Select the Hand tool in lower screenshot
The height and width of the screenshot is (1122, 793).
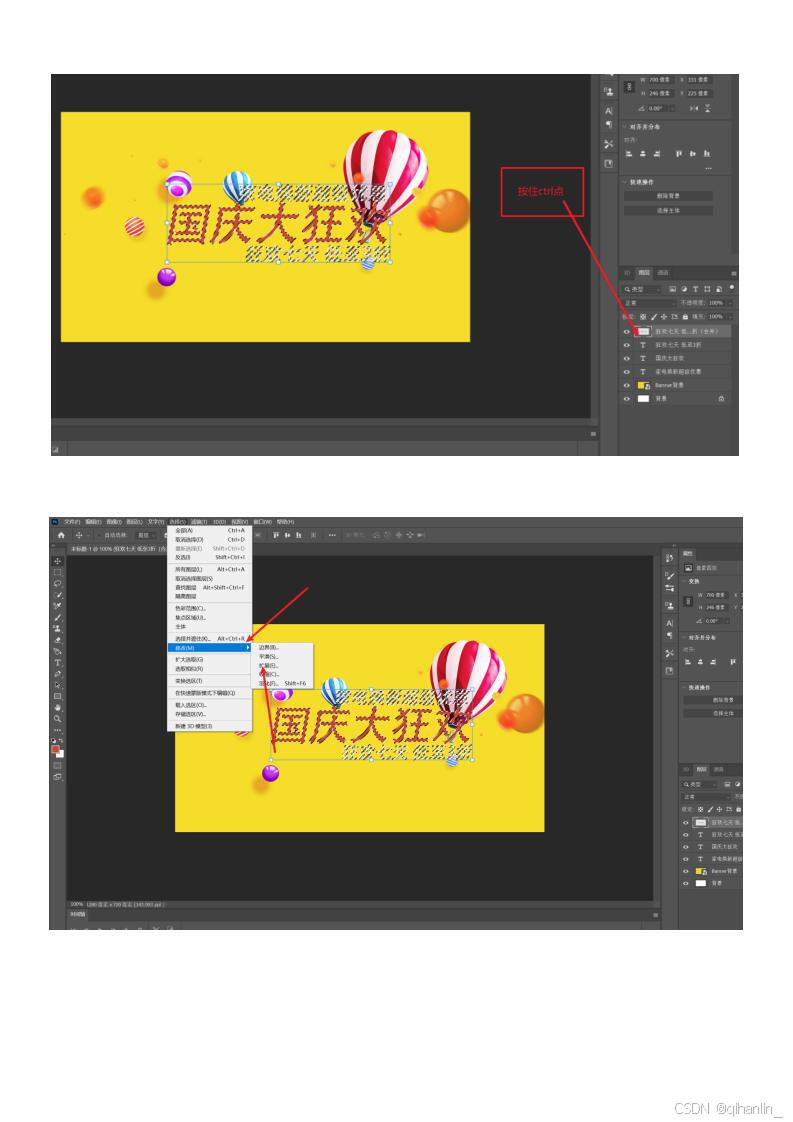click(57, 707)
